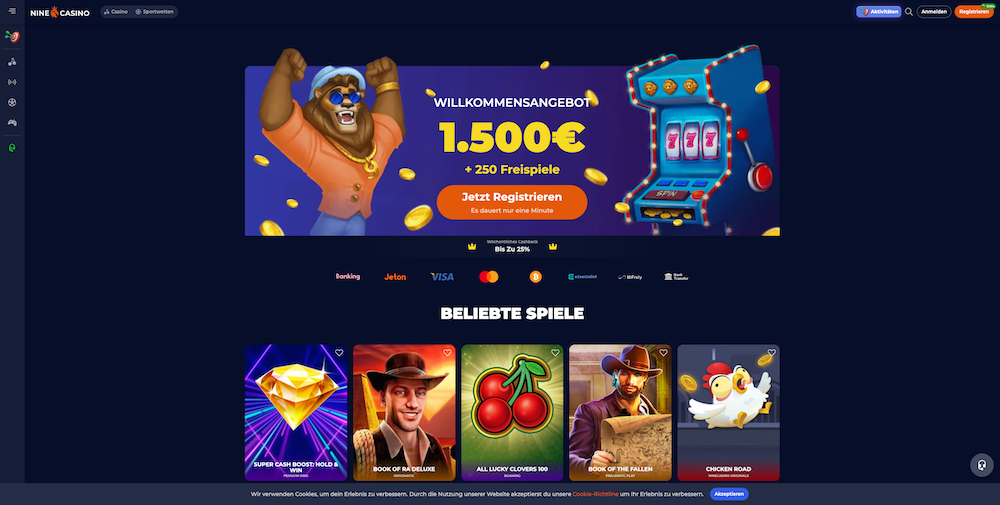
Task: Switch to the Sportwetten tab
Action: 154,11
